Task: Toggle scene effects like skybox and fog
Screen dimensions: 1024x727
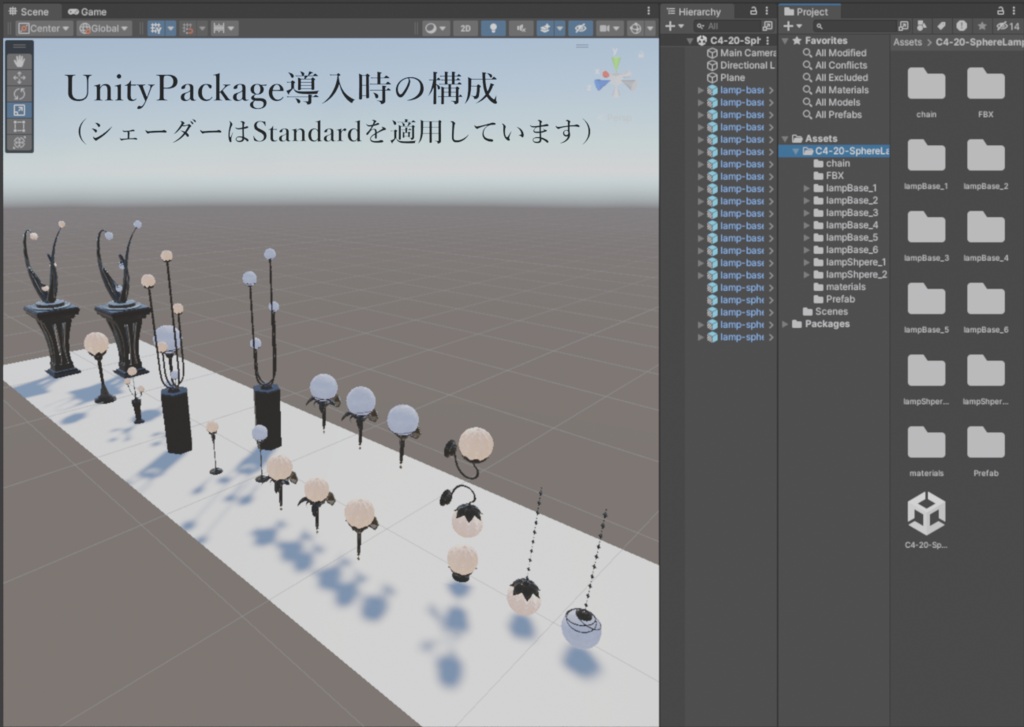Action: (545, 28)
